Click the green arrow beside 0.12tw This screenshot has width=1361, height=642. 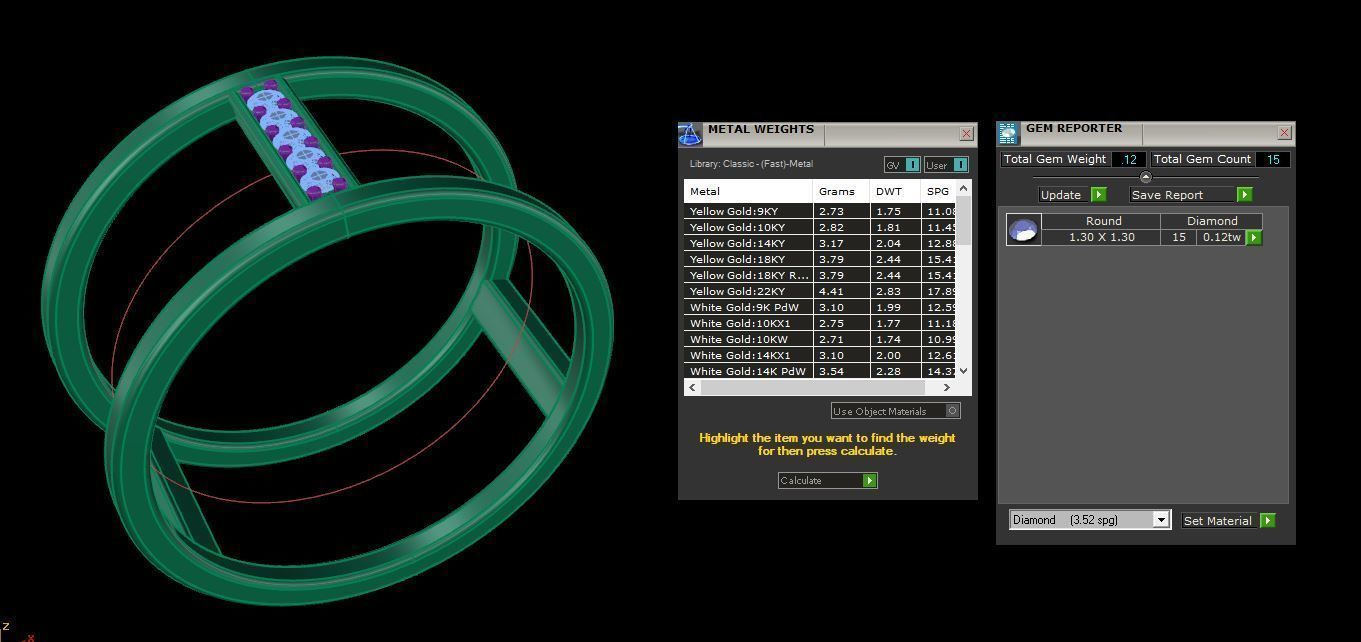1254,238
